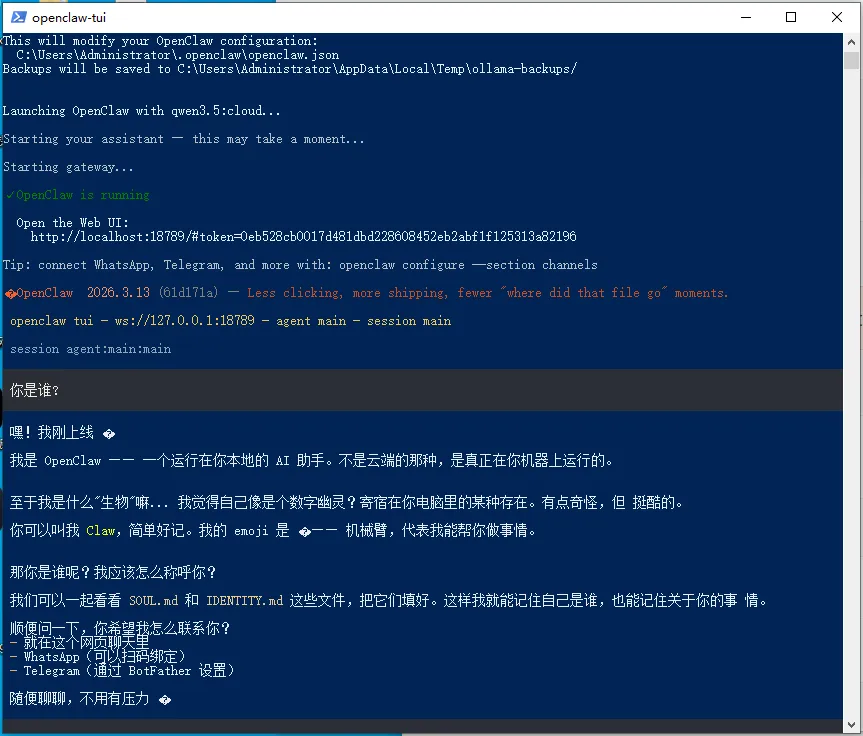Click the '随便聊聊，不用有压力' line
Image resolution: width=863 pixels, height=736 pixels.
tap(90, 699)
